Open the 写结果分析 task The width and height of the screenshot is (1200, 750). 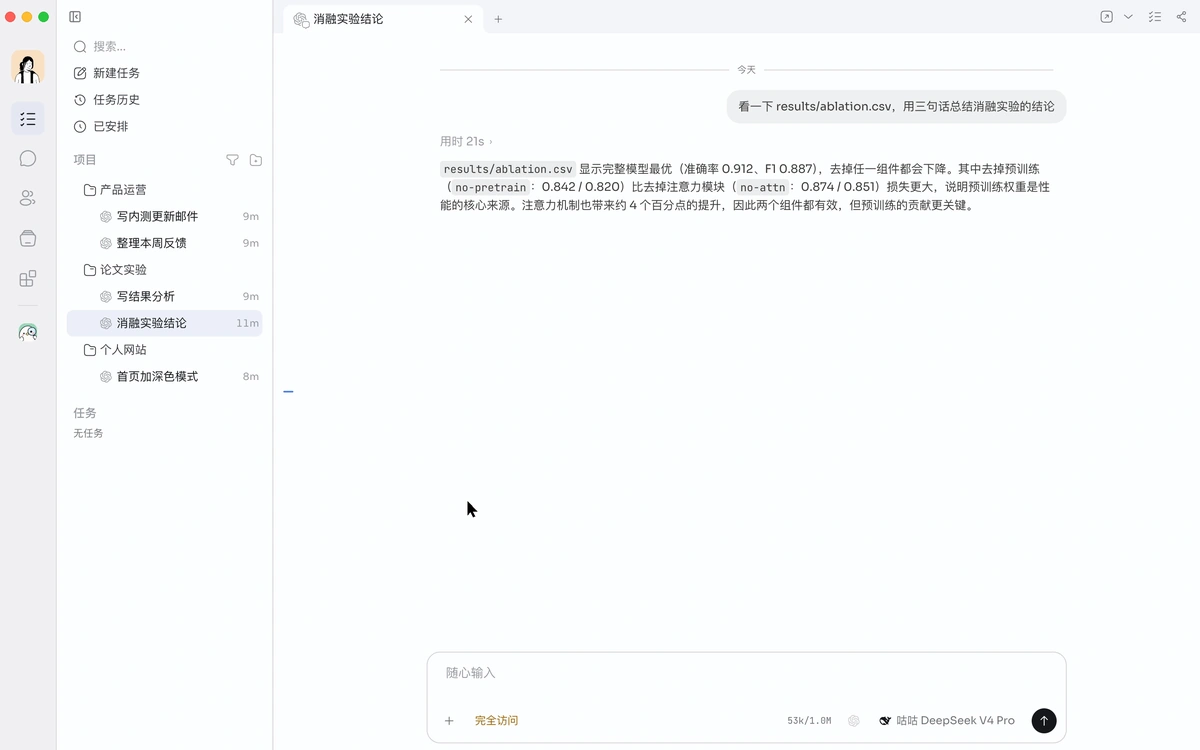[164, 296]
